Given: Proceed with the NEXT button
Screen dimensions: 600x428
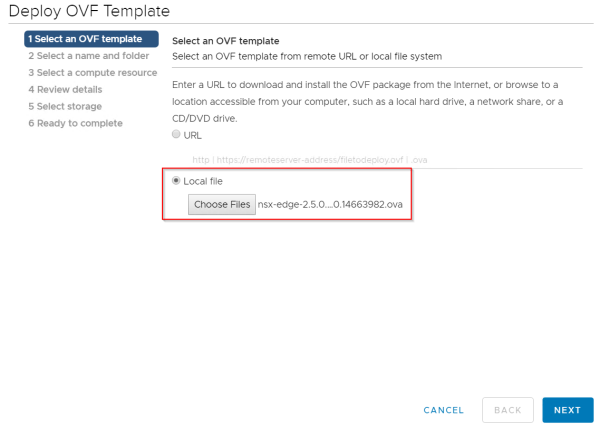Looking at the screenshot, I should pyautogui.click(x=567, y=410).
